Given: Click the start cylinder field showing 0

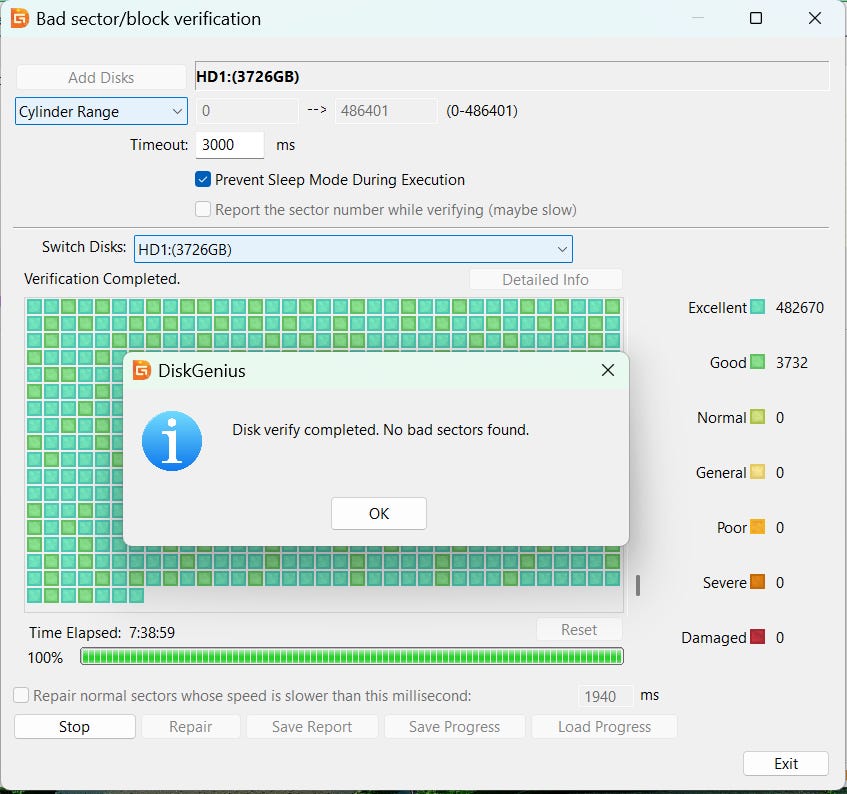Looking at the screenshot, I should [x=247, y=111].
